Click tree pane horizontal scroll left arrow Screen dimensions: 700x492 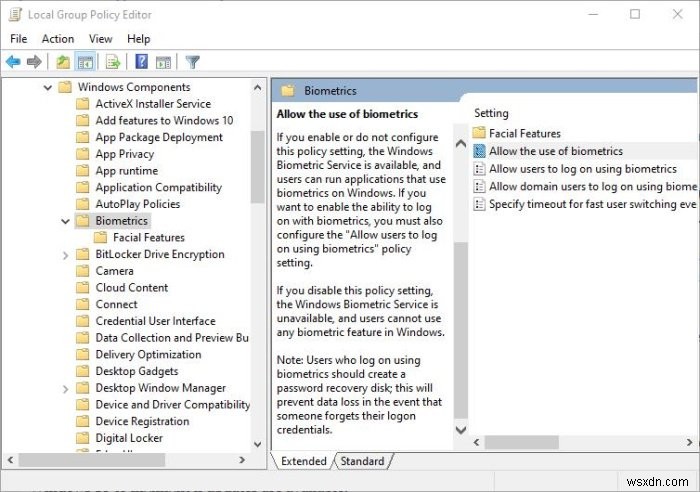(x=11, y=459)
